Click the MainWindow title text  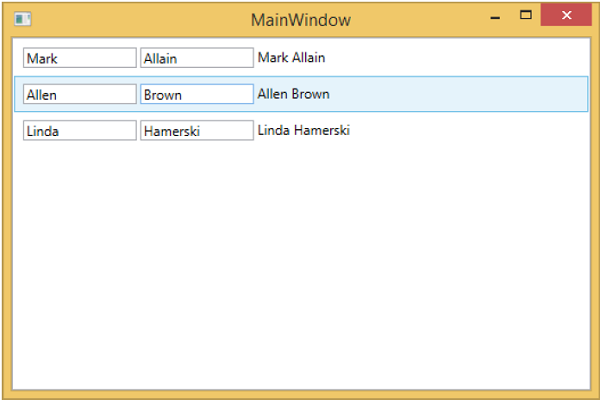300,19
